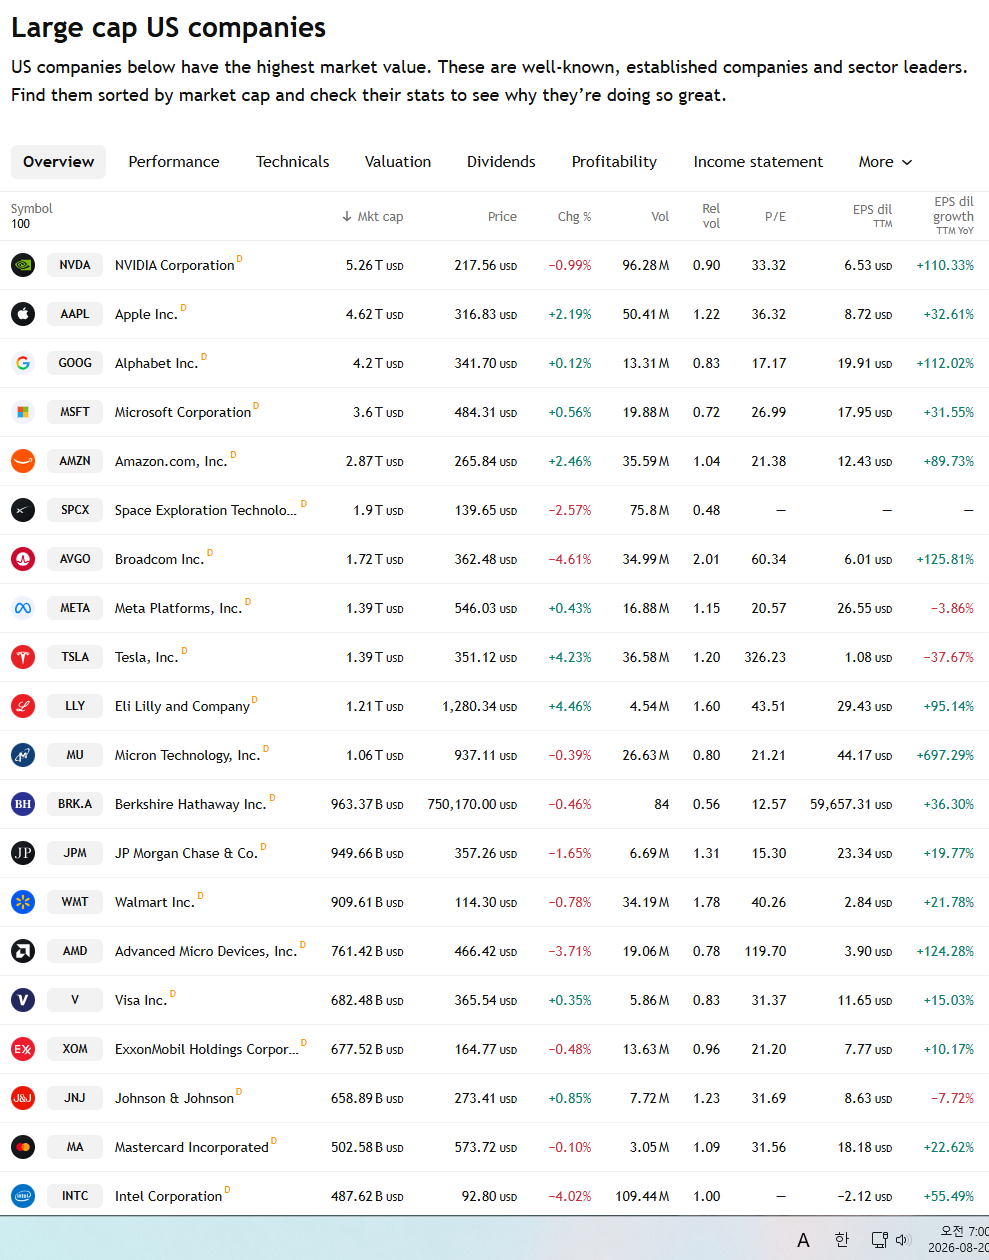
Task: Click the NVIDIA company logo icon
Action: pyautogui.click(x=23, y=265)
